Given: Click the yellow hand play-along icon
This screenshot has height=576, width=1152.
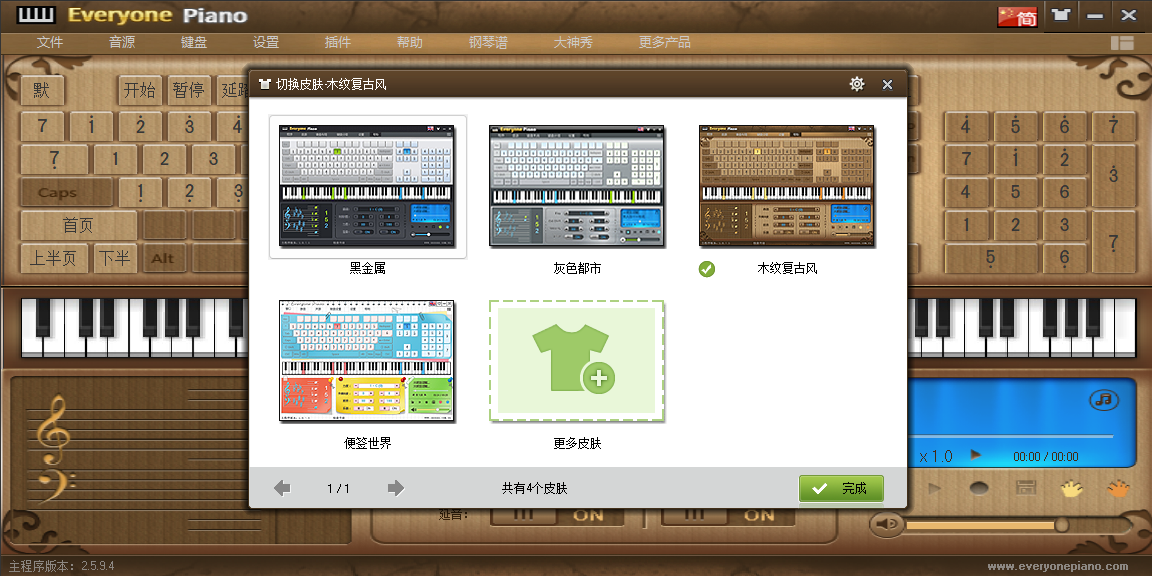Looking at the screenshot, I should 1072,488.
